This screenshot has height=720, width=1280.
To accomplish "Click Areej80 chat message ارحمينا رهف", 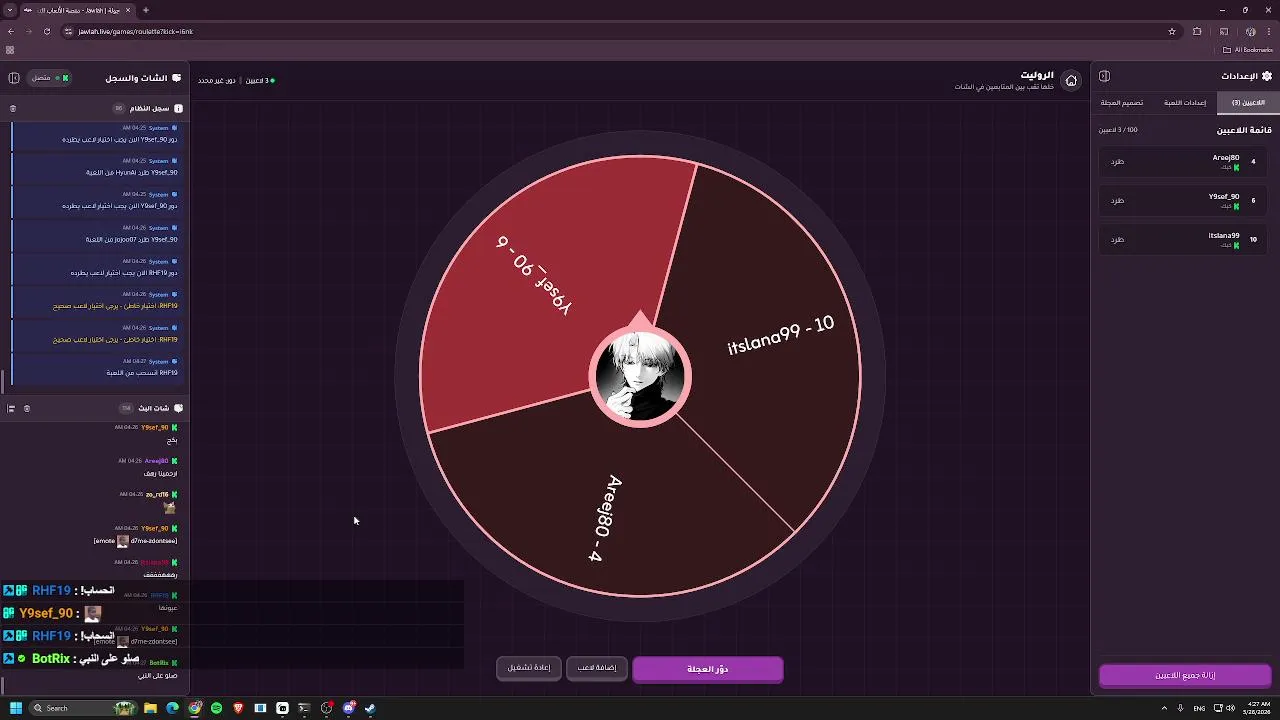I will point(160,473).
